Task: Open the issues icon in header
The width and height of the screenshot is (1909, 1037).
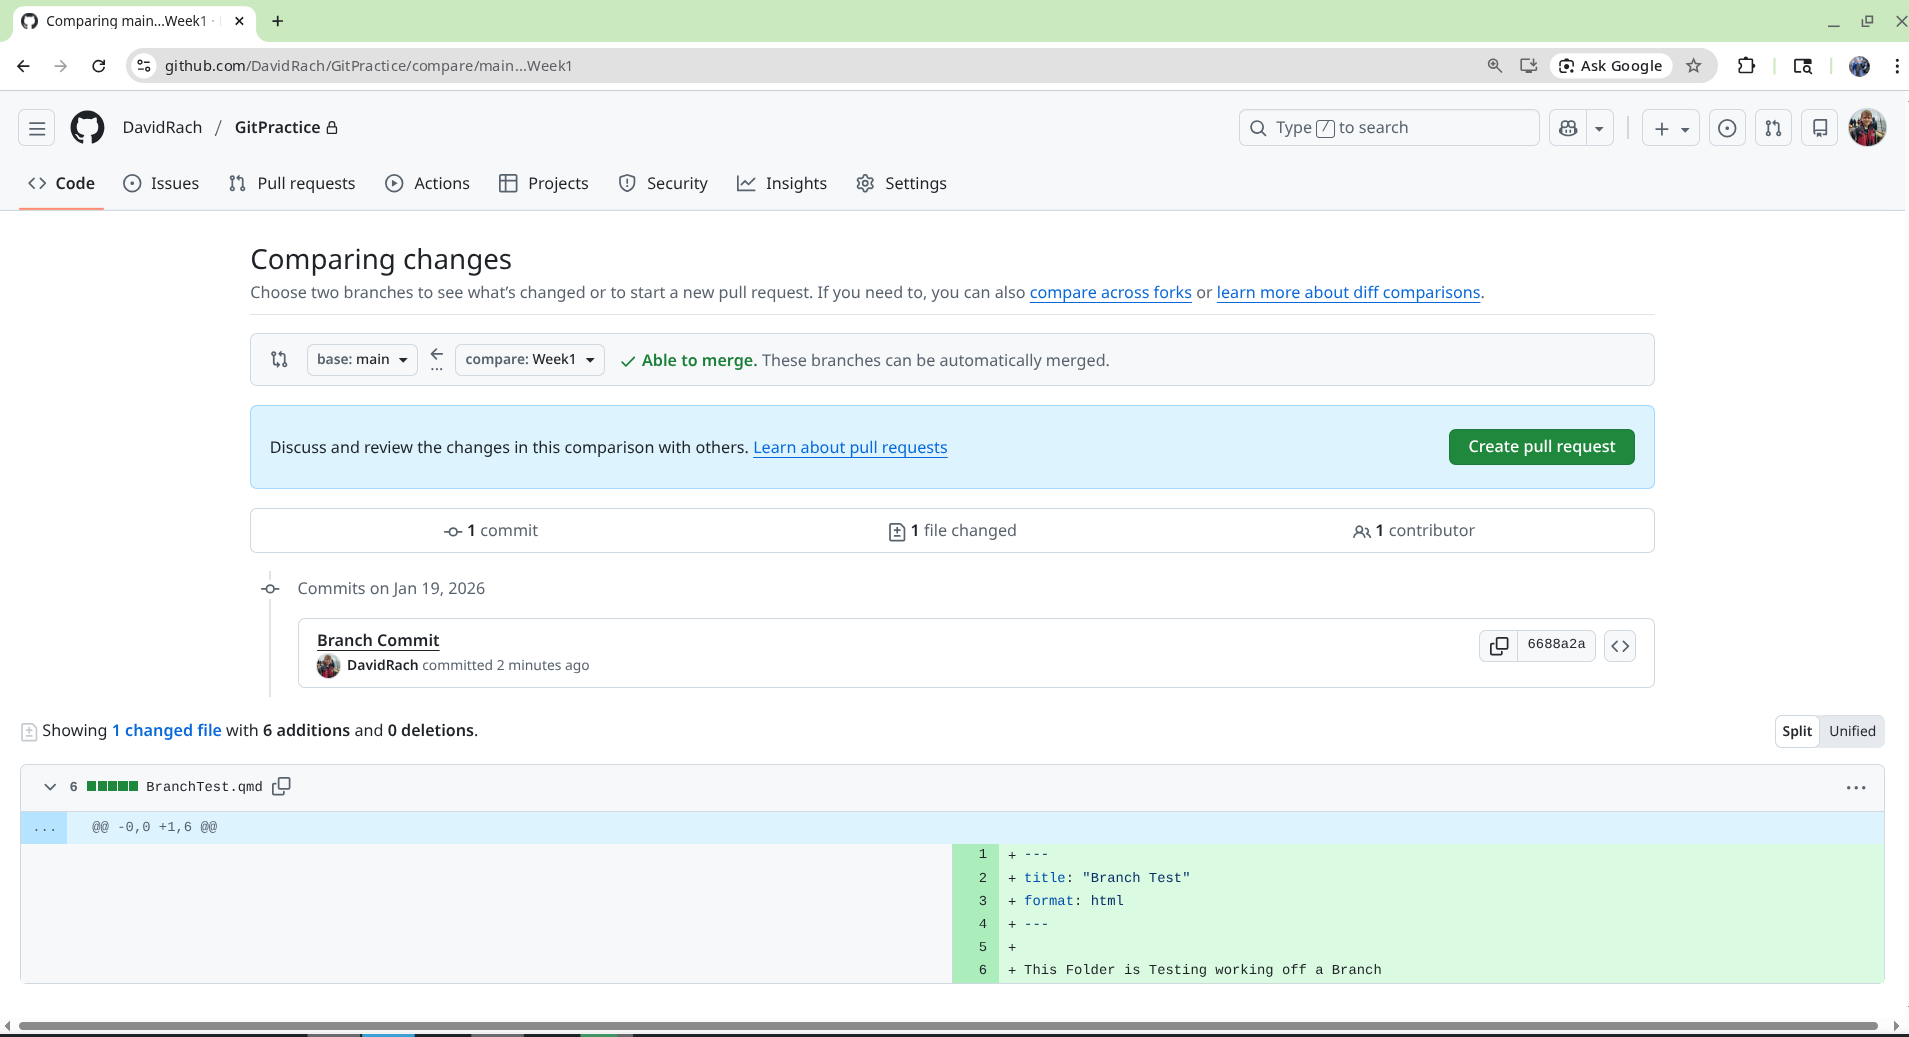Action: (x=1726, y=128)
